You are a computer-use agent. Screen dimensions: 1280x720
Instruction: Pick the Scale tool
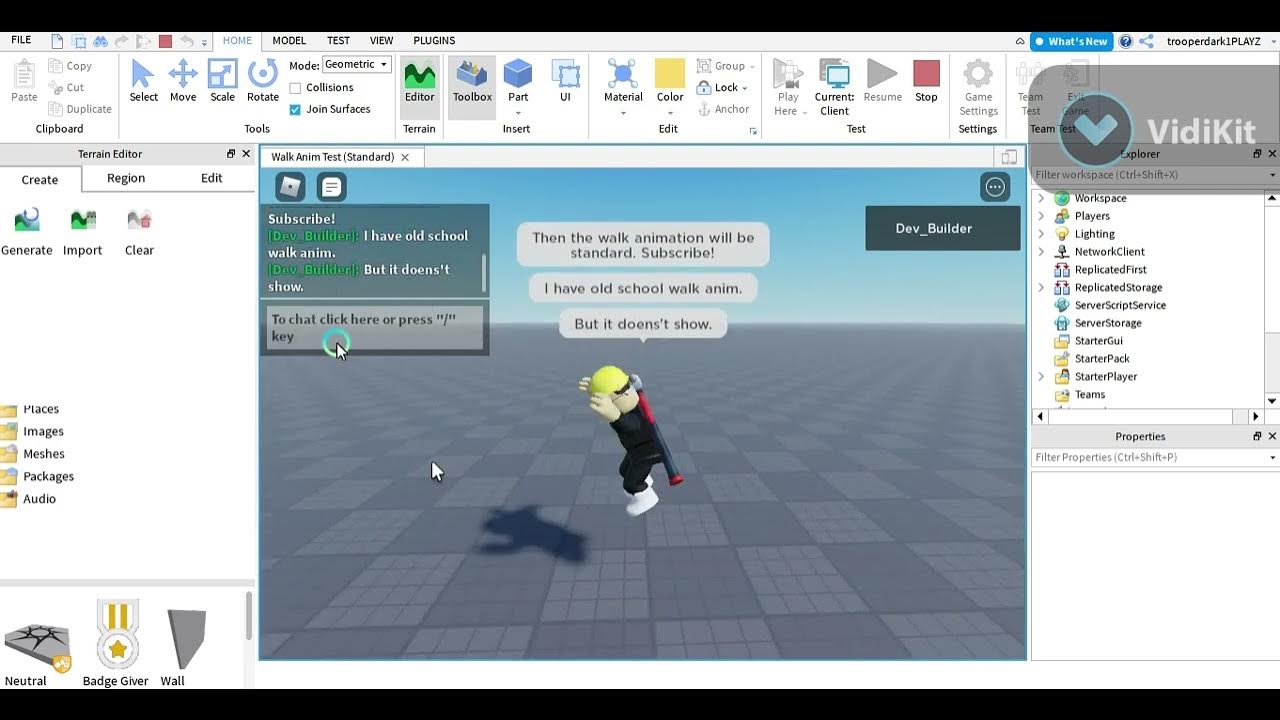[222, 81]
